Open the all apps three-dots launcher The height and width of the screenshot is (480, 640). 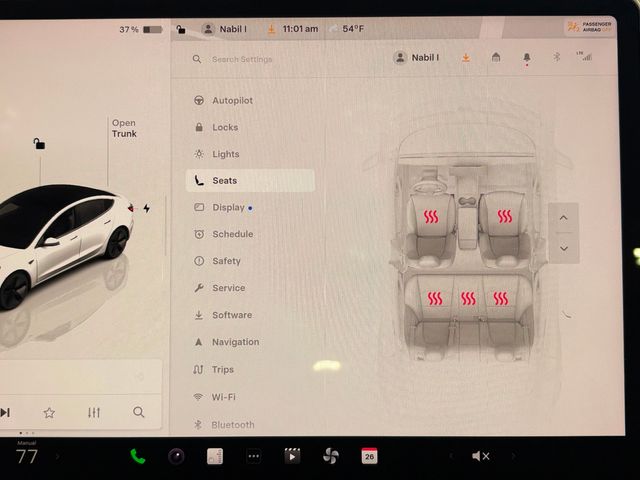[x=254, y=456]
